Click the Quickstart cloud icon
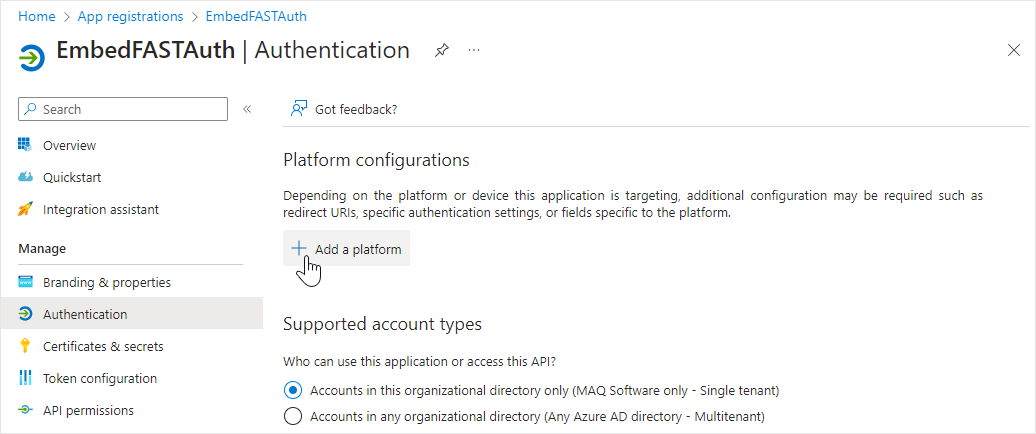 pyautogui.click(x=26, y=177)
